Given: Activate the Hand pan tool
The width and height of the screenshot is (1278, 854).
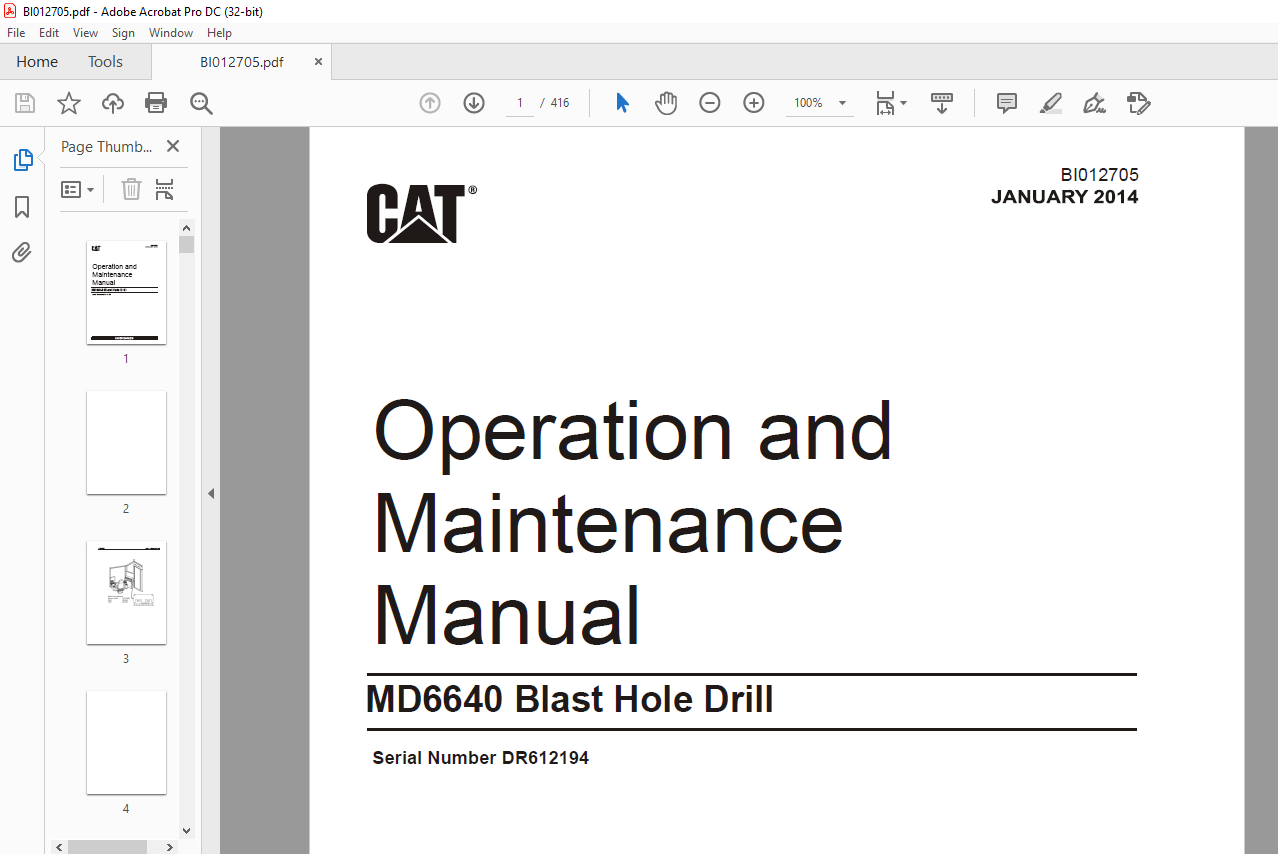Looking at the screenshot, I should [666, 103].
